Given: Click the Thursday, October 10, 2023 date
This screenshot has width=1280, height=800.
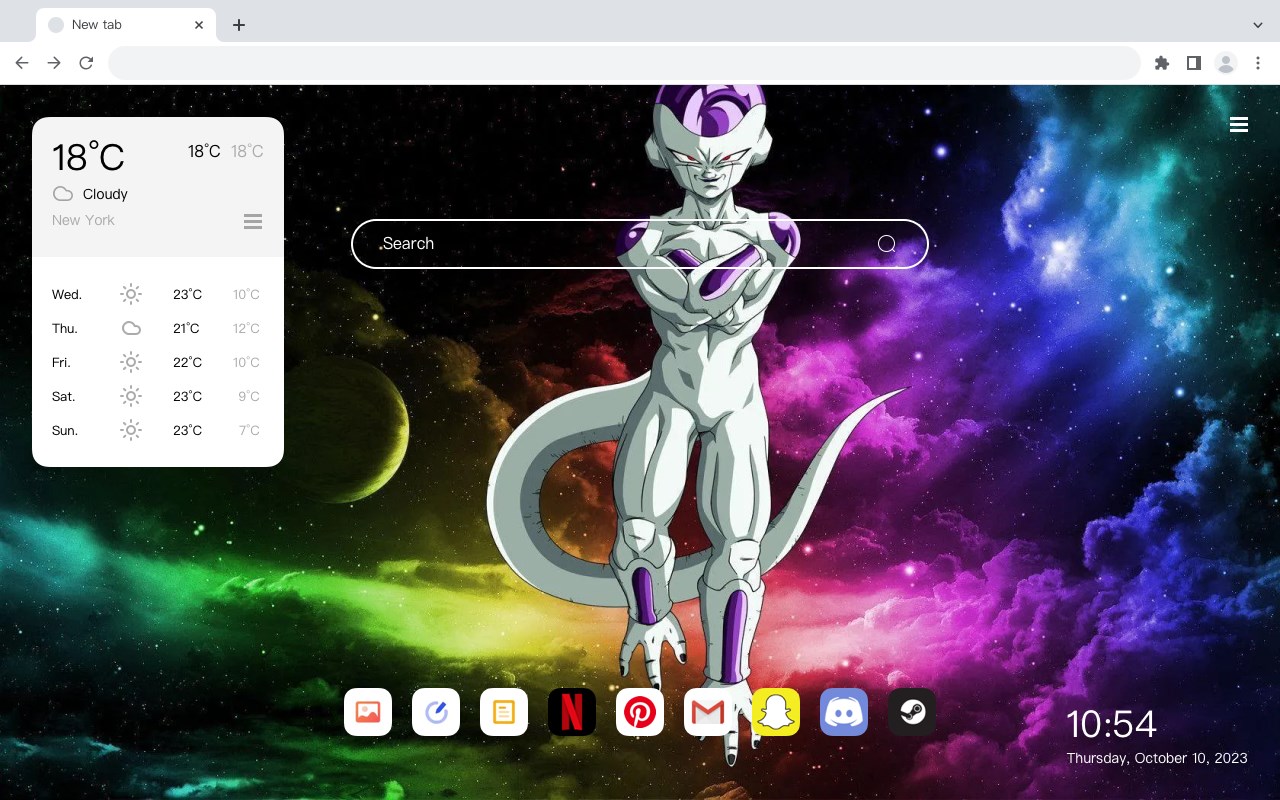Looking at the screenshot, I should tap(1157, 758).
